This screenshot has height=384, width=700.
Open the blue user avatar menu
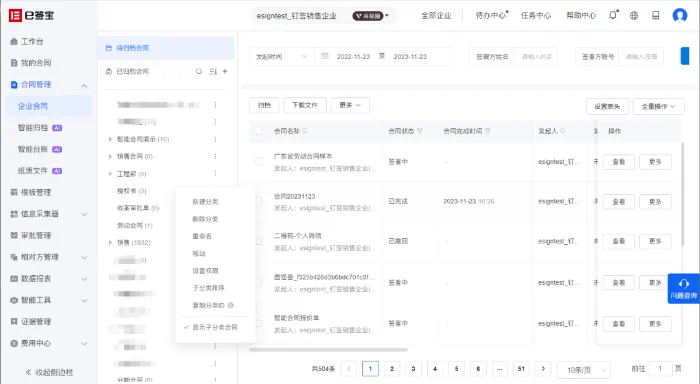point(679,15)
